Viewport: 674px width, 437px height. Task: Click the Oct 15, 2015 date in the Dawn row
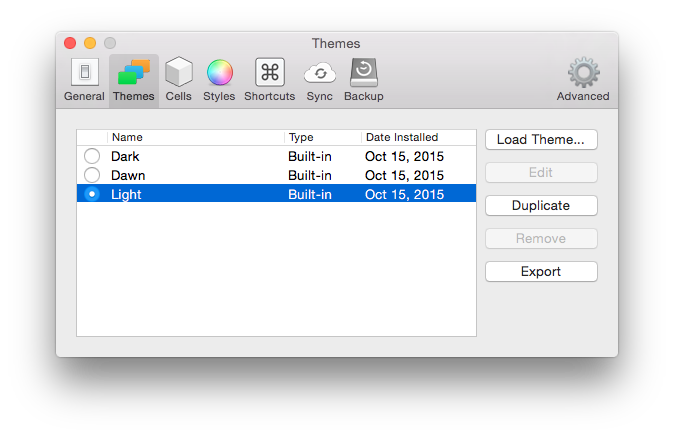[404, 175]
